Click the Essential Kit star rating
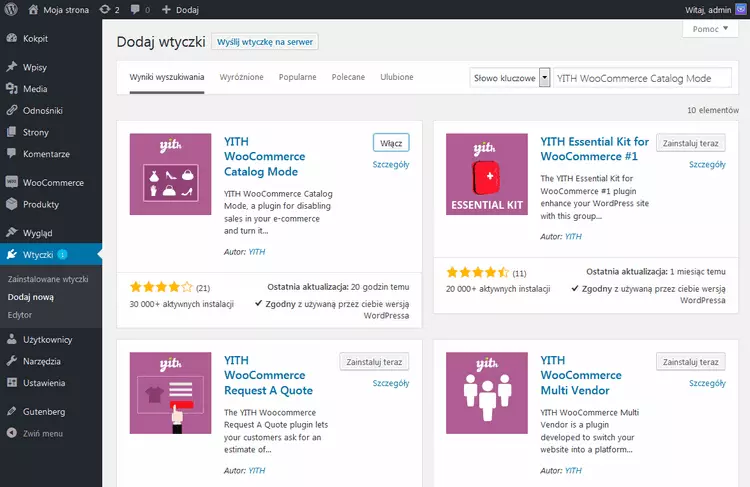 (x=478, y=273)
